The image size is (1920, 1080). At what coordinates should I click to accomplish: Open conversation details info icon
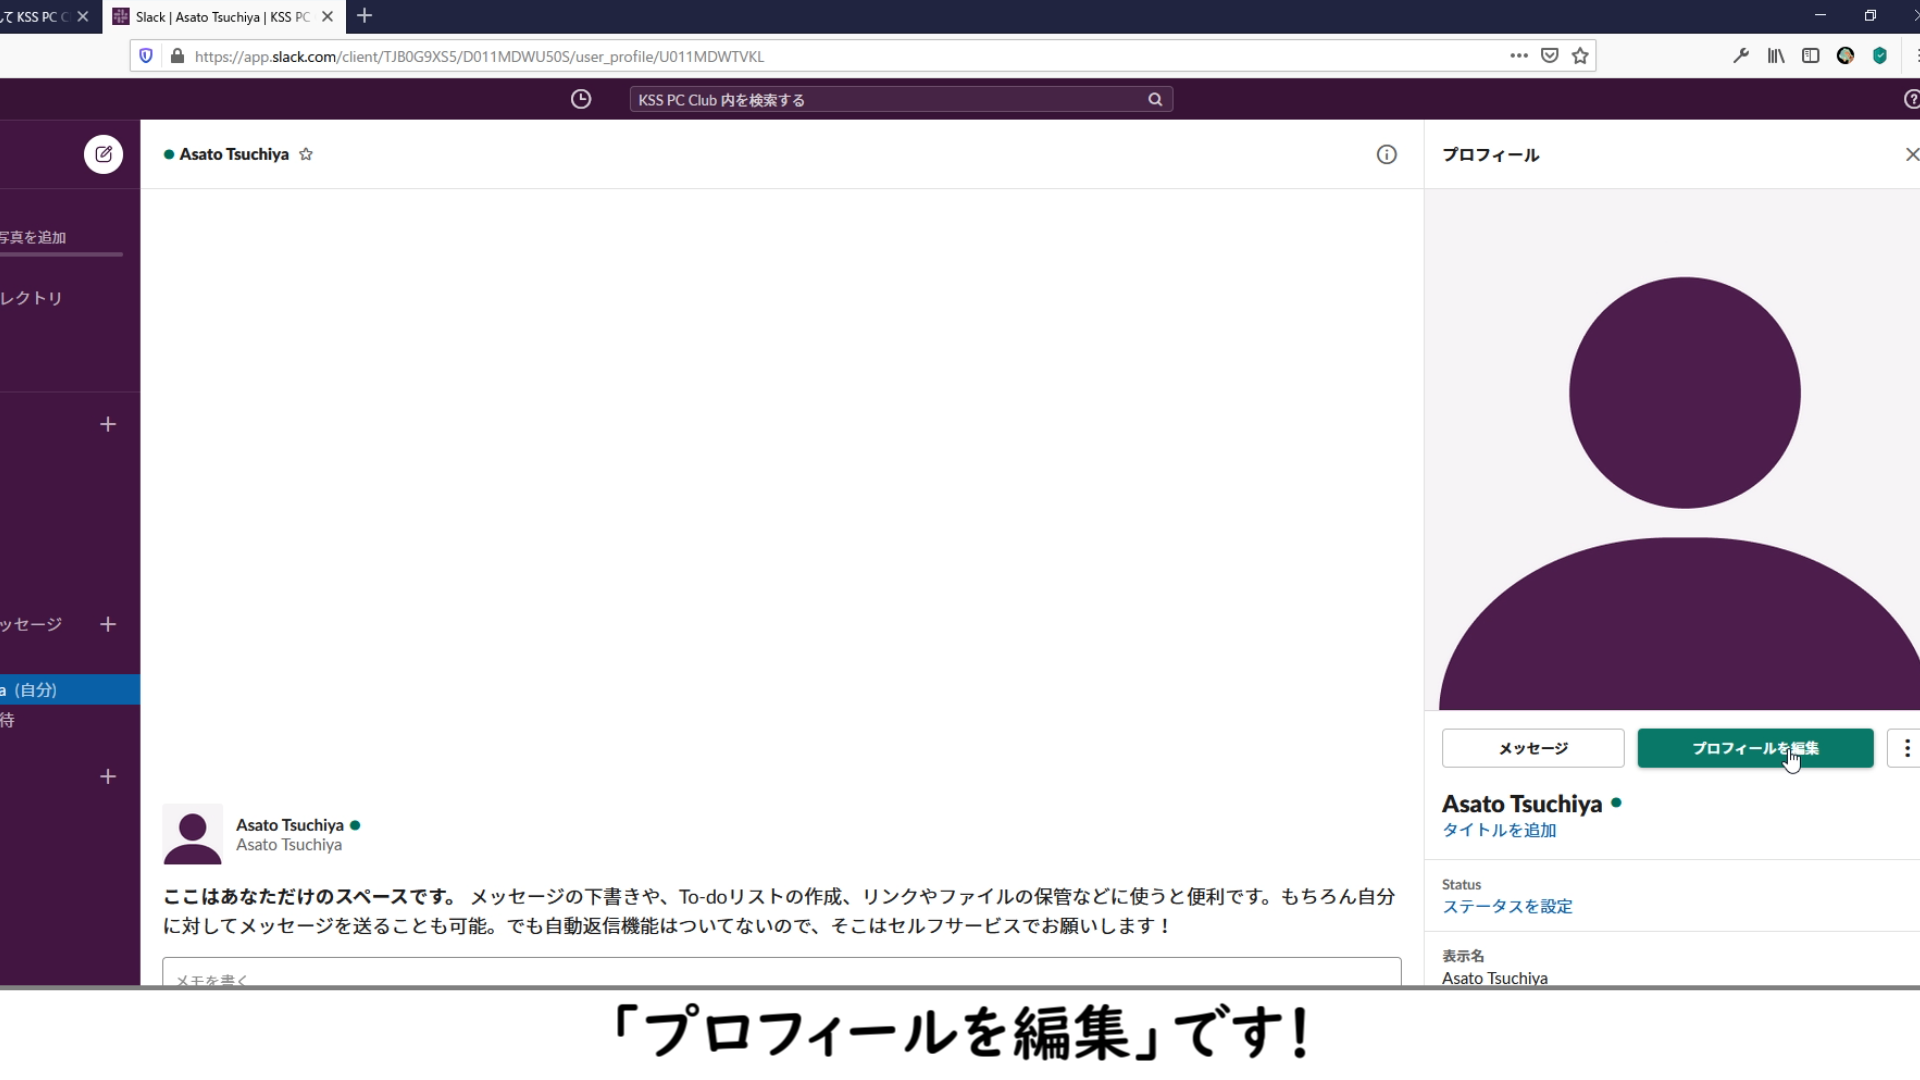pyautogui.click(x=1386, y=154)
